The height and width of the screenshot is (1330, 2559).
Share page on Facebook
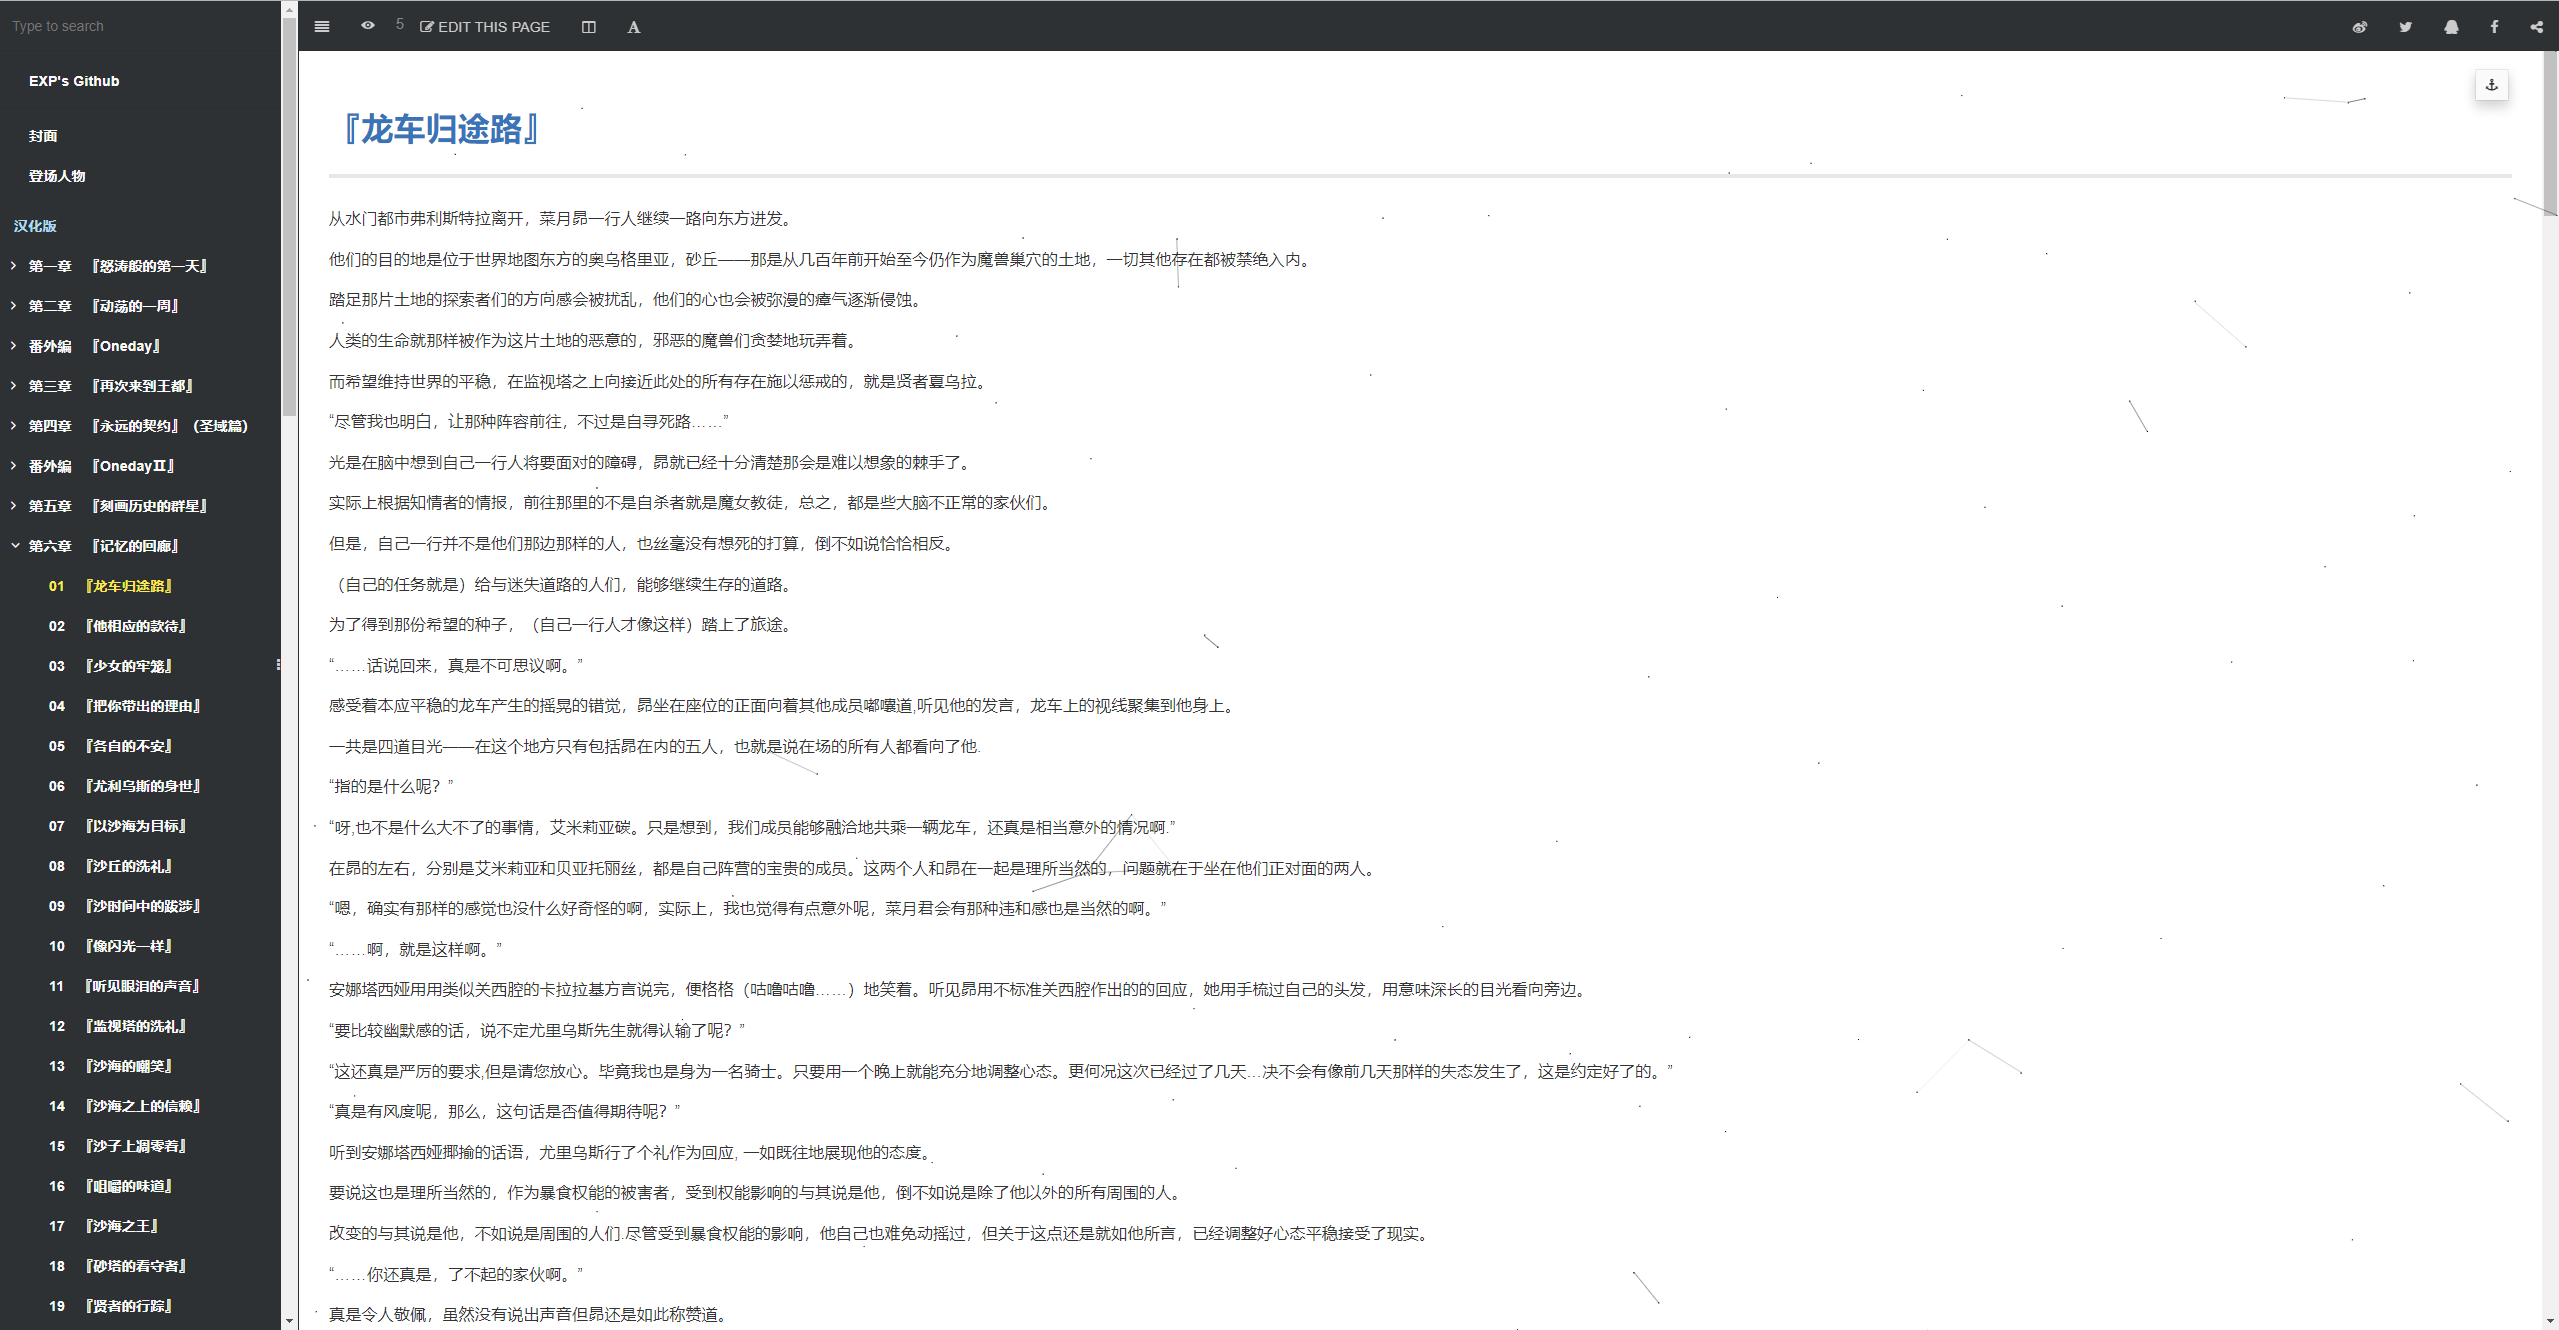[2494, 27]
